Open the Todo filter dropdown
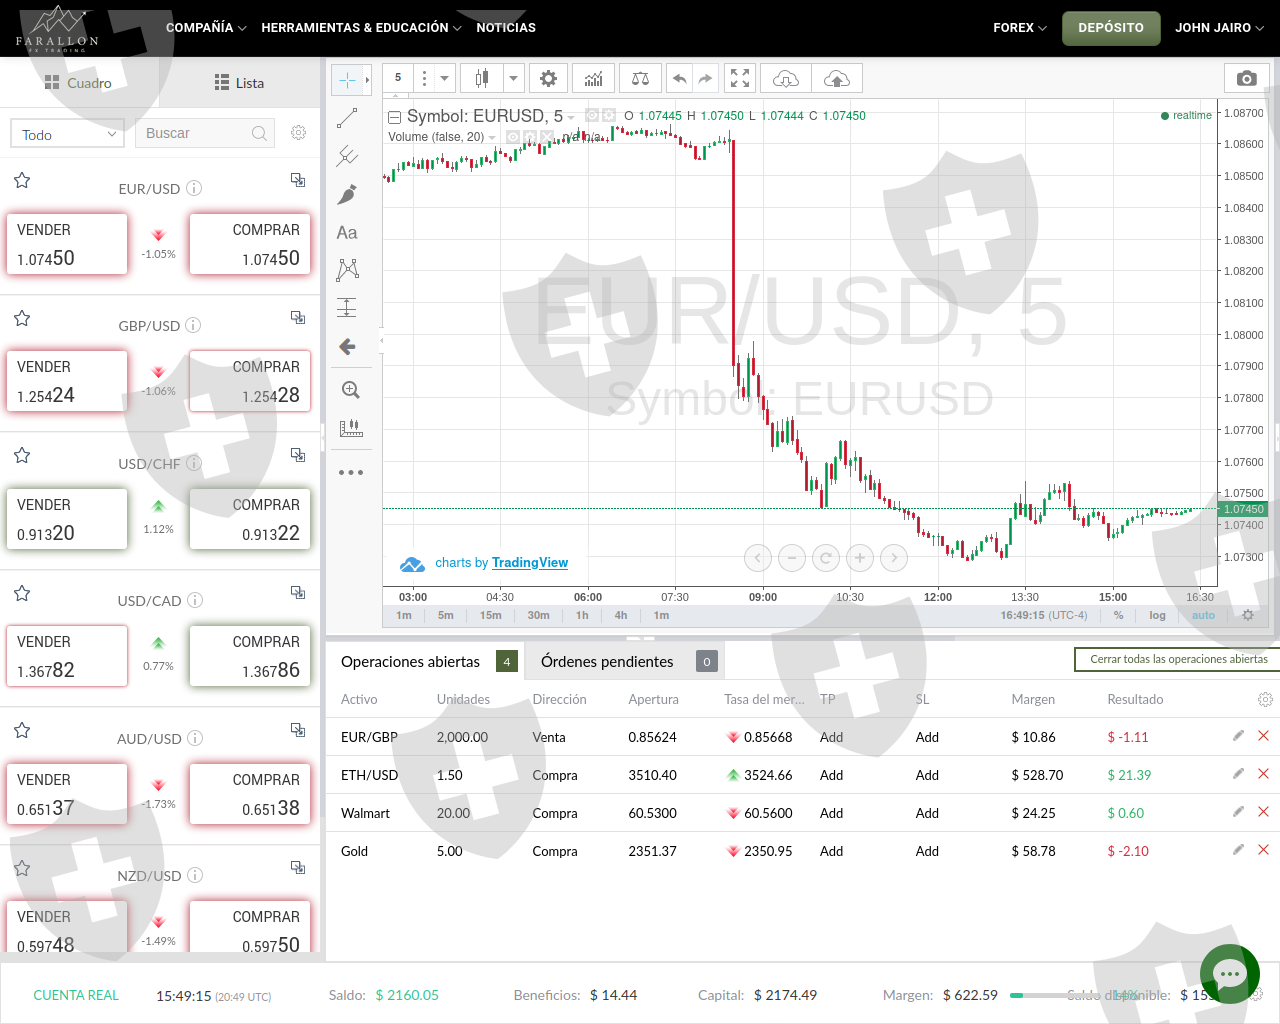Image resolution: width=1280 pixels, height=1024 pixels. 68,134
